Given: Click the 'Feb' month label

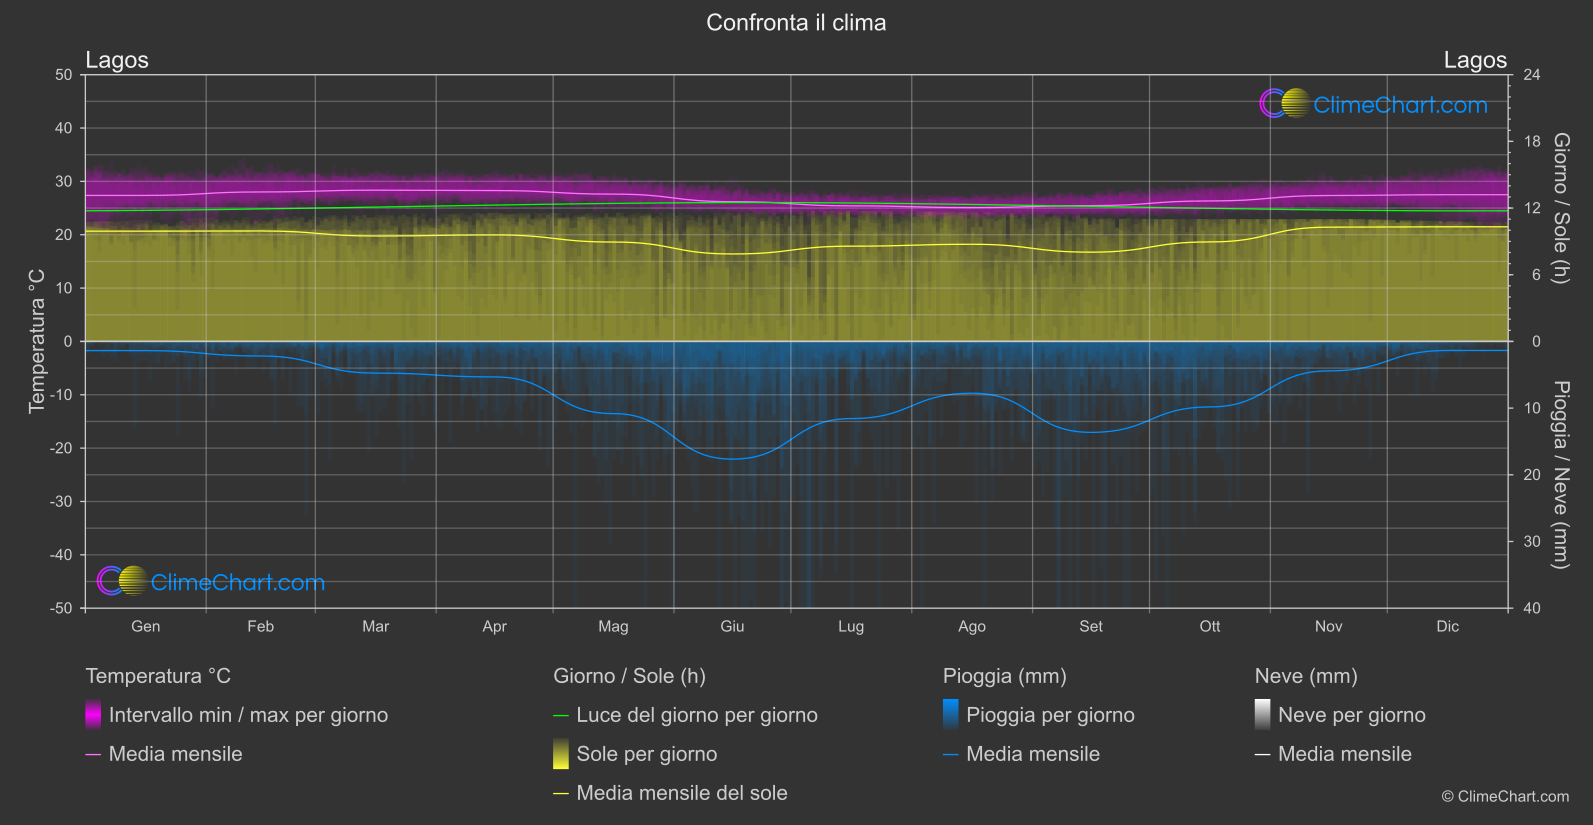Looking at the screenshot, I should point(260,626).
